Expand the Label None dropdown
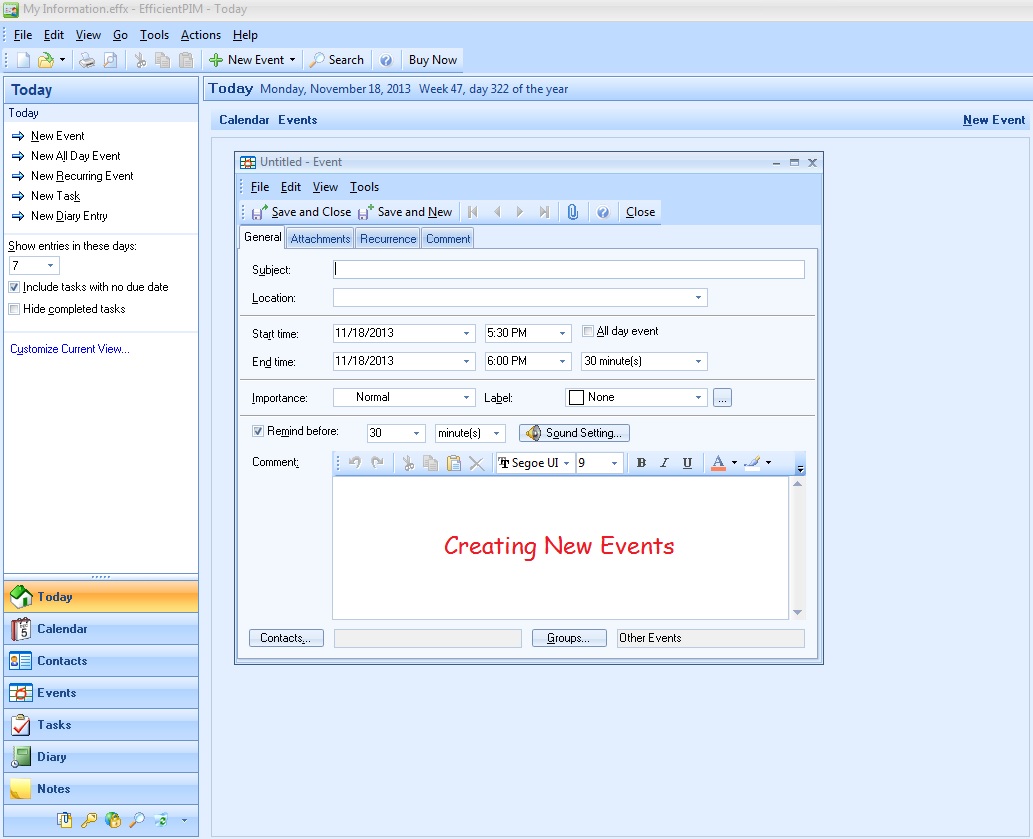 (699, 398)
